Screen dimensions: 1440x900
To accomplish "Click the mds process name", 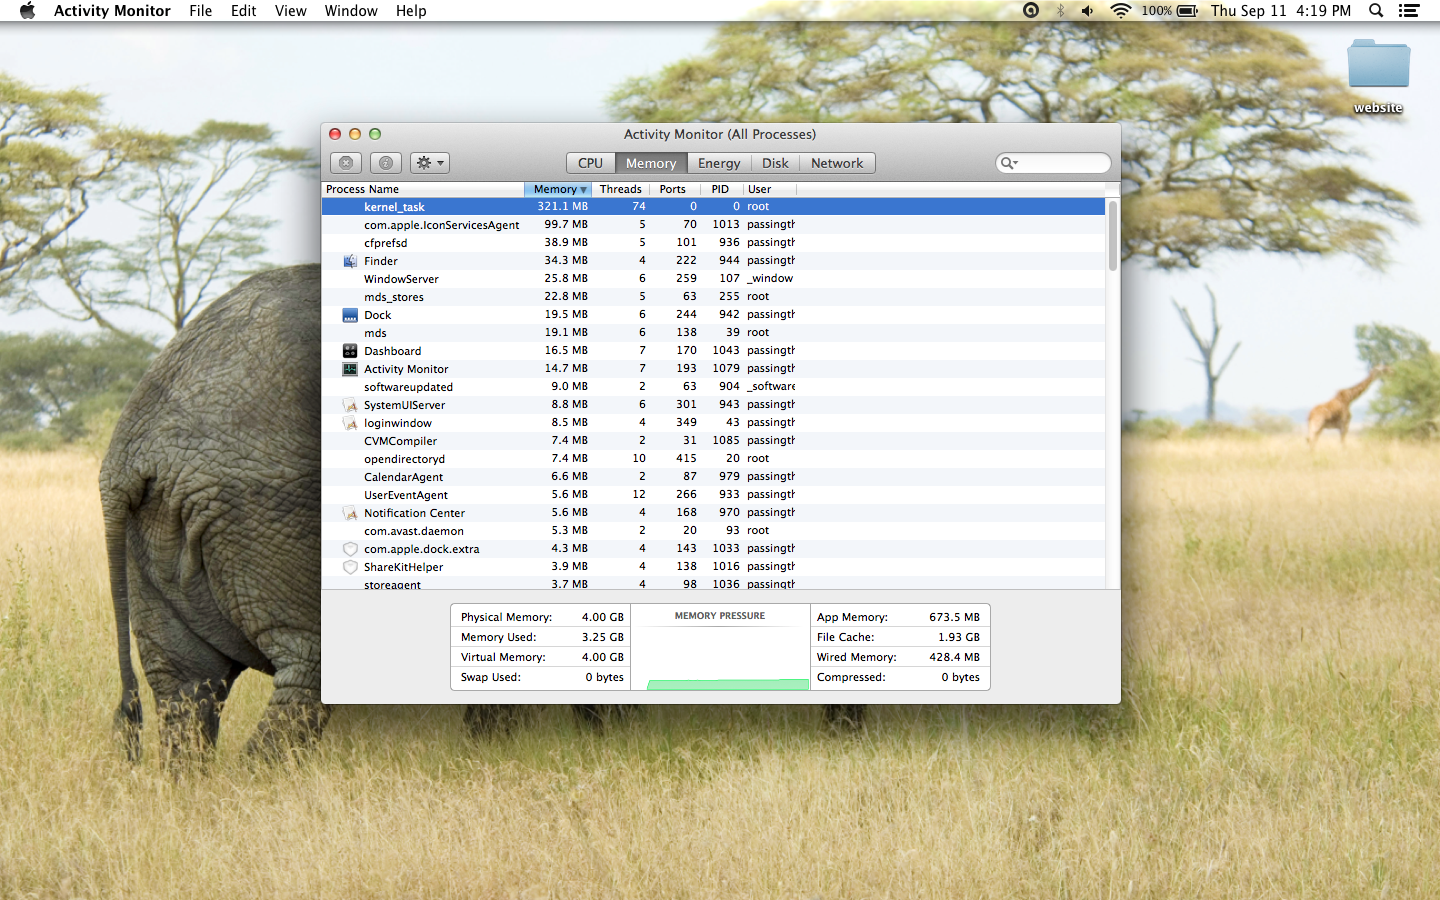I will pos(375,333).
